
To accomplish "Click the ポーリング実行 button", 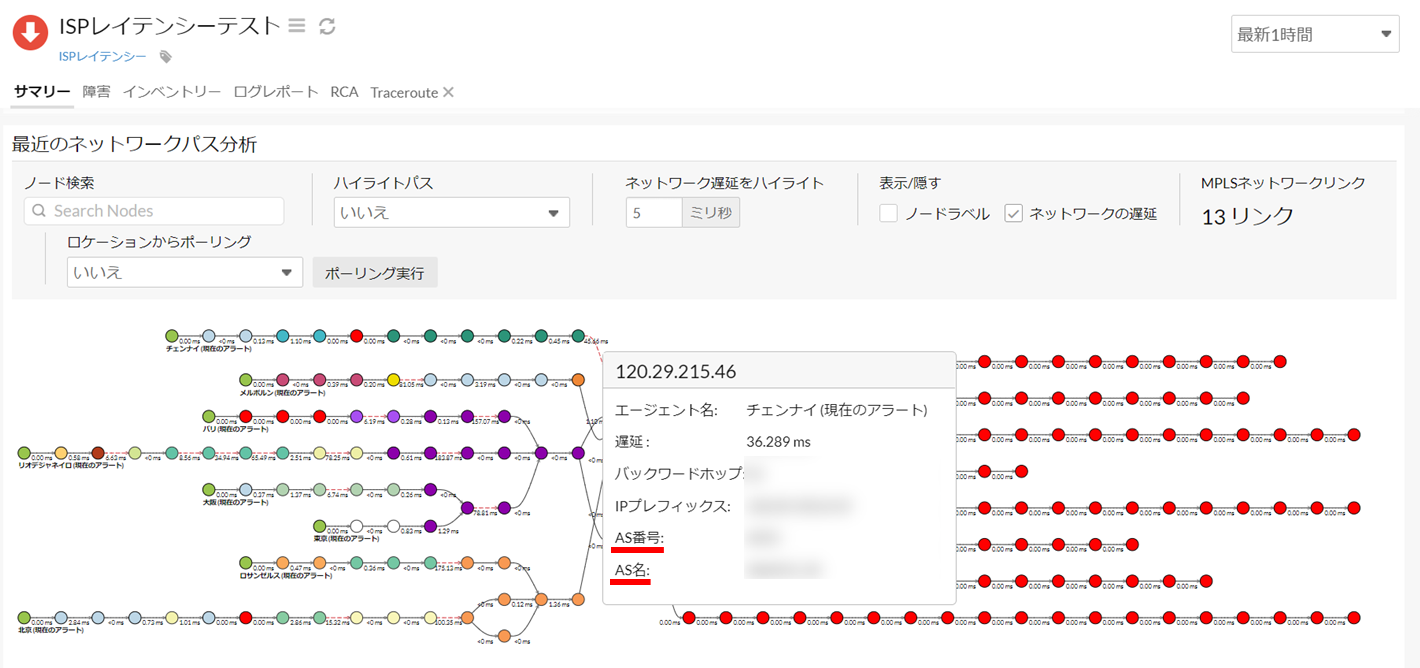I will click(x=374, y=272).
